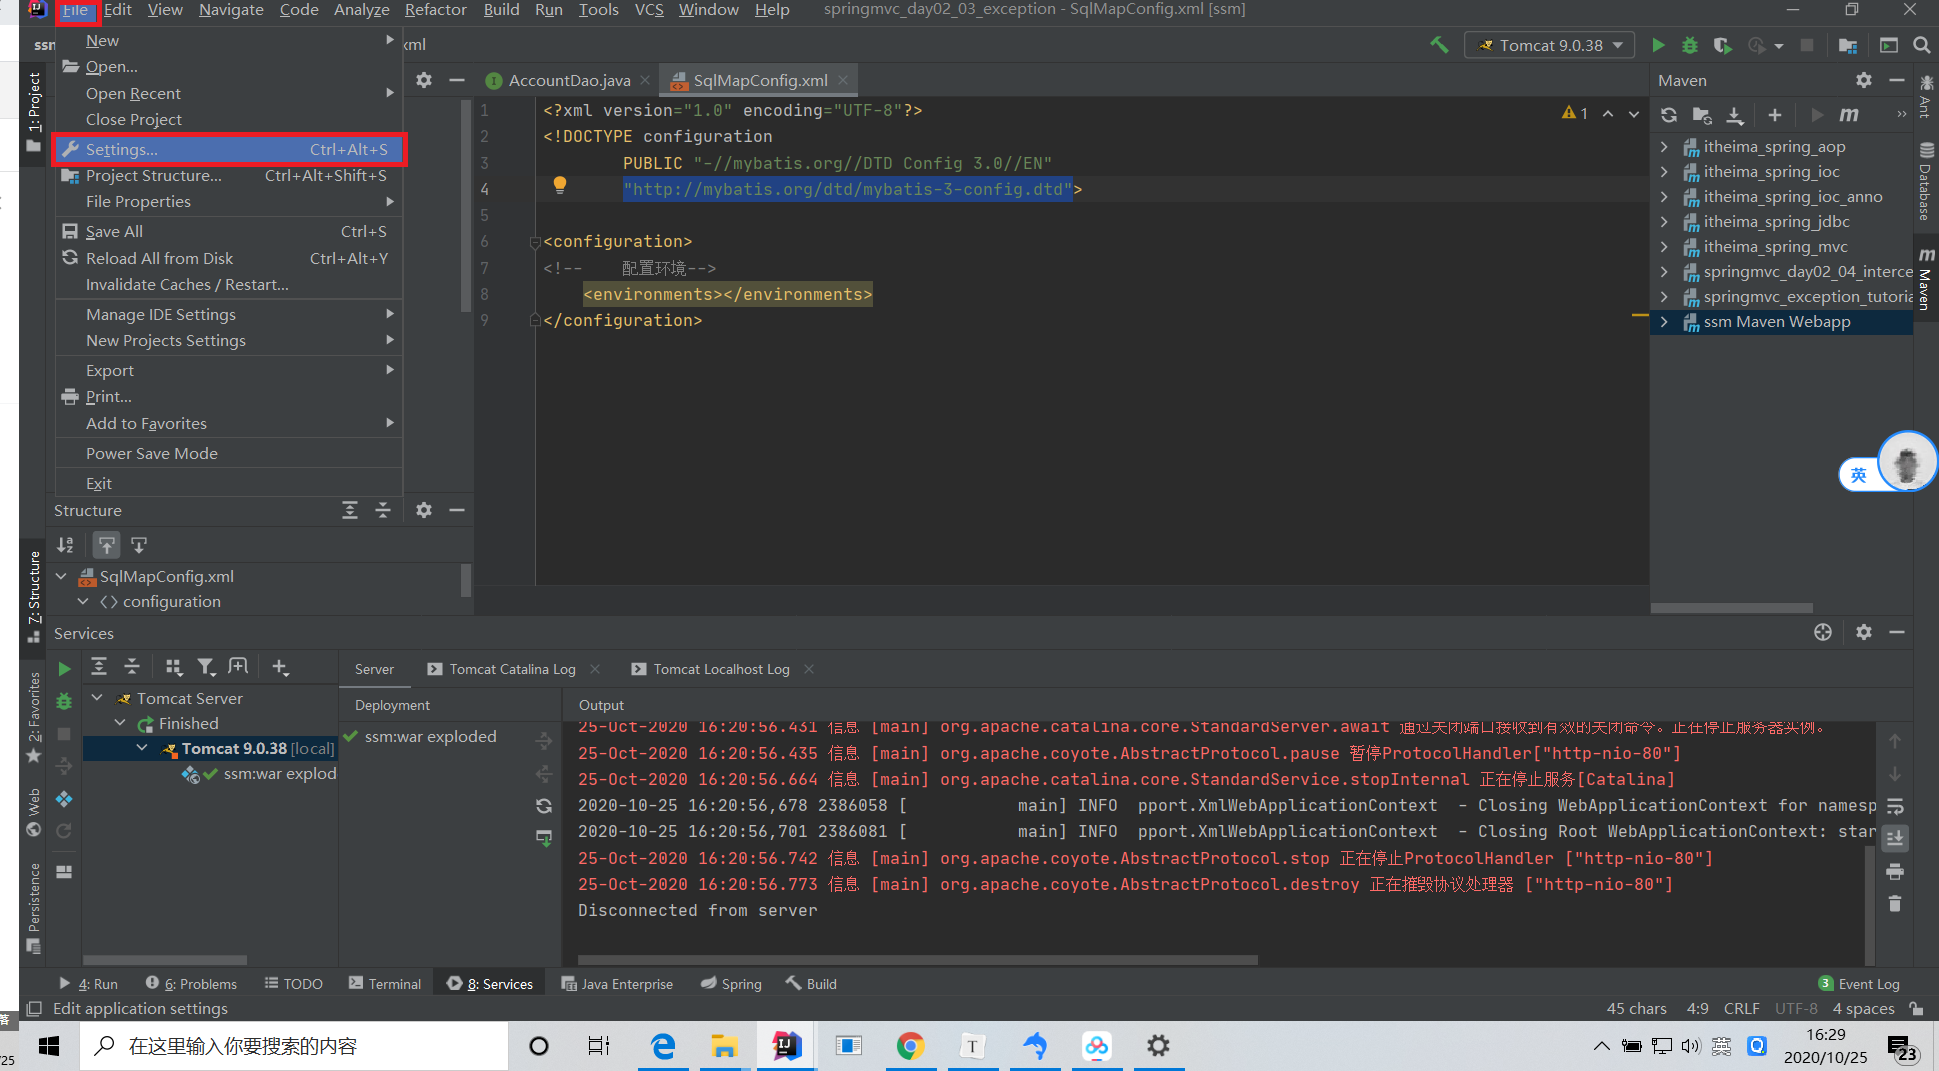Download sources in the Maven panel
The image size is (1939, 1071).
1735,115
